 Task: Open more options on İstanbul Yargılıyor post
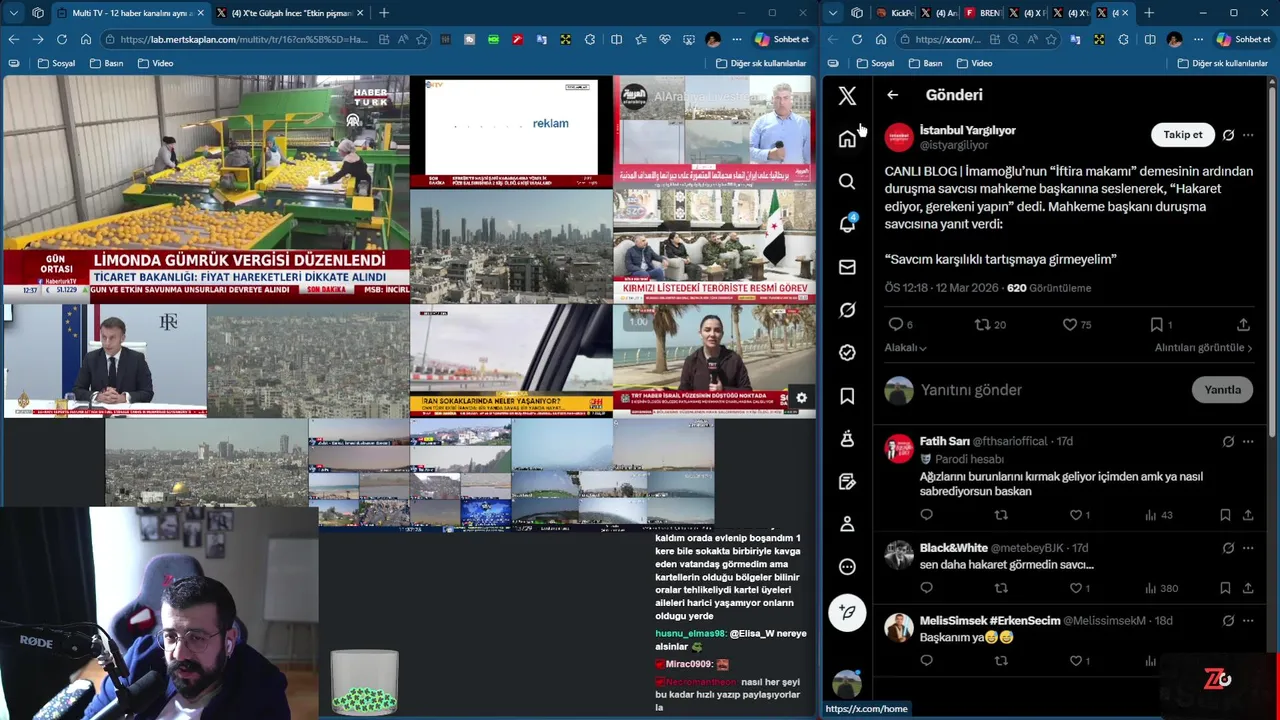(x=1248, y=135)
